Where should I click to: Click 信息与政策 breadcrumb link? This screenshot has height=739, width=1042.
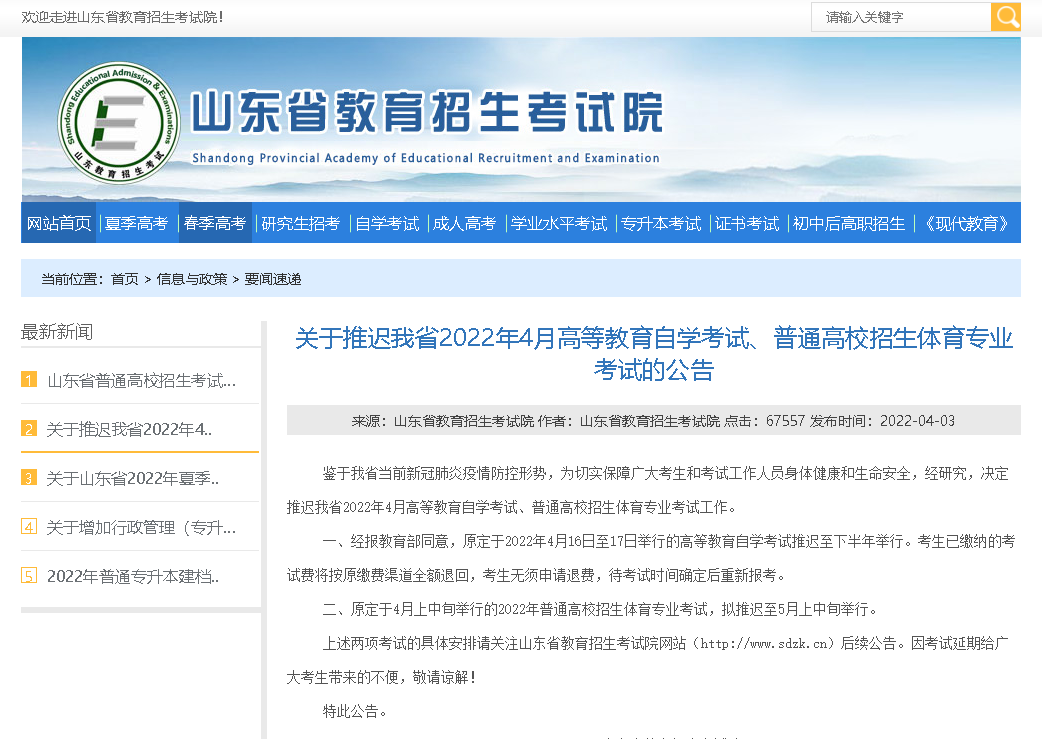[192, 279]
